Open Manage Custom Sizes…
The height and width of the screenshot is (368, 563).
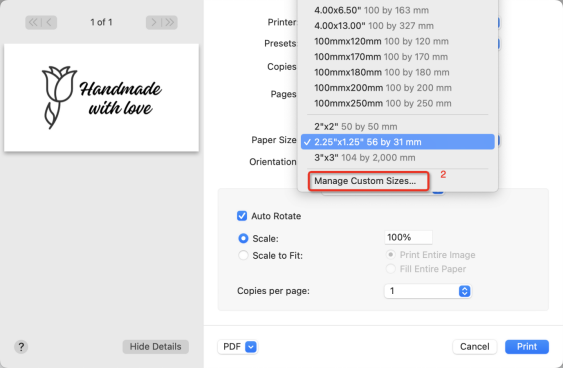(368, 181)
